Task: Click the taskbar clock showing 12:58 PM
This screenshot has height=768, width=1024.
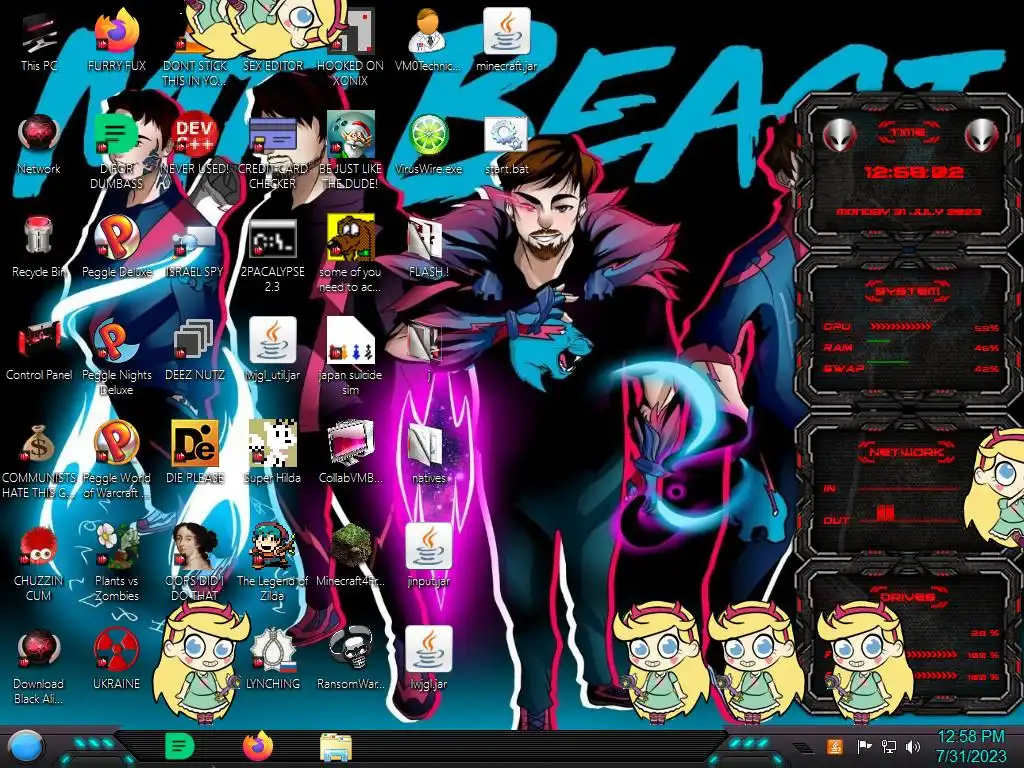Action: [x=971, y=737]
